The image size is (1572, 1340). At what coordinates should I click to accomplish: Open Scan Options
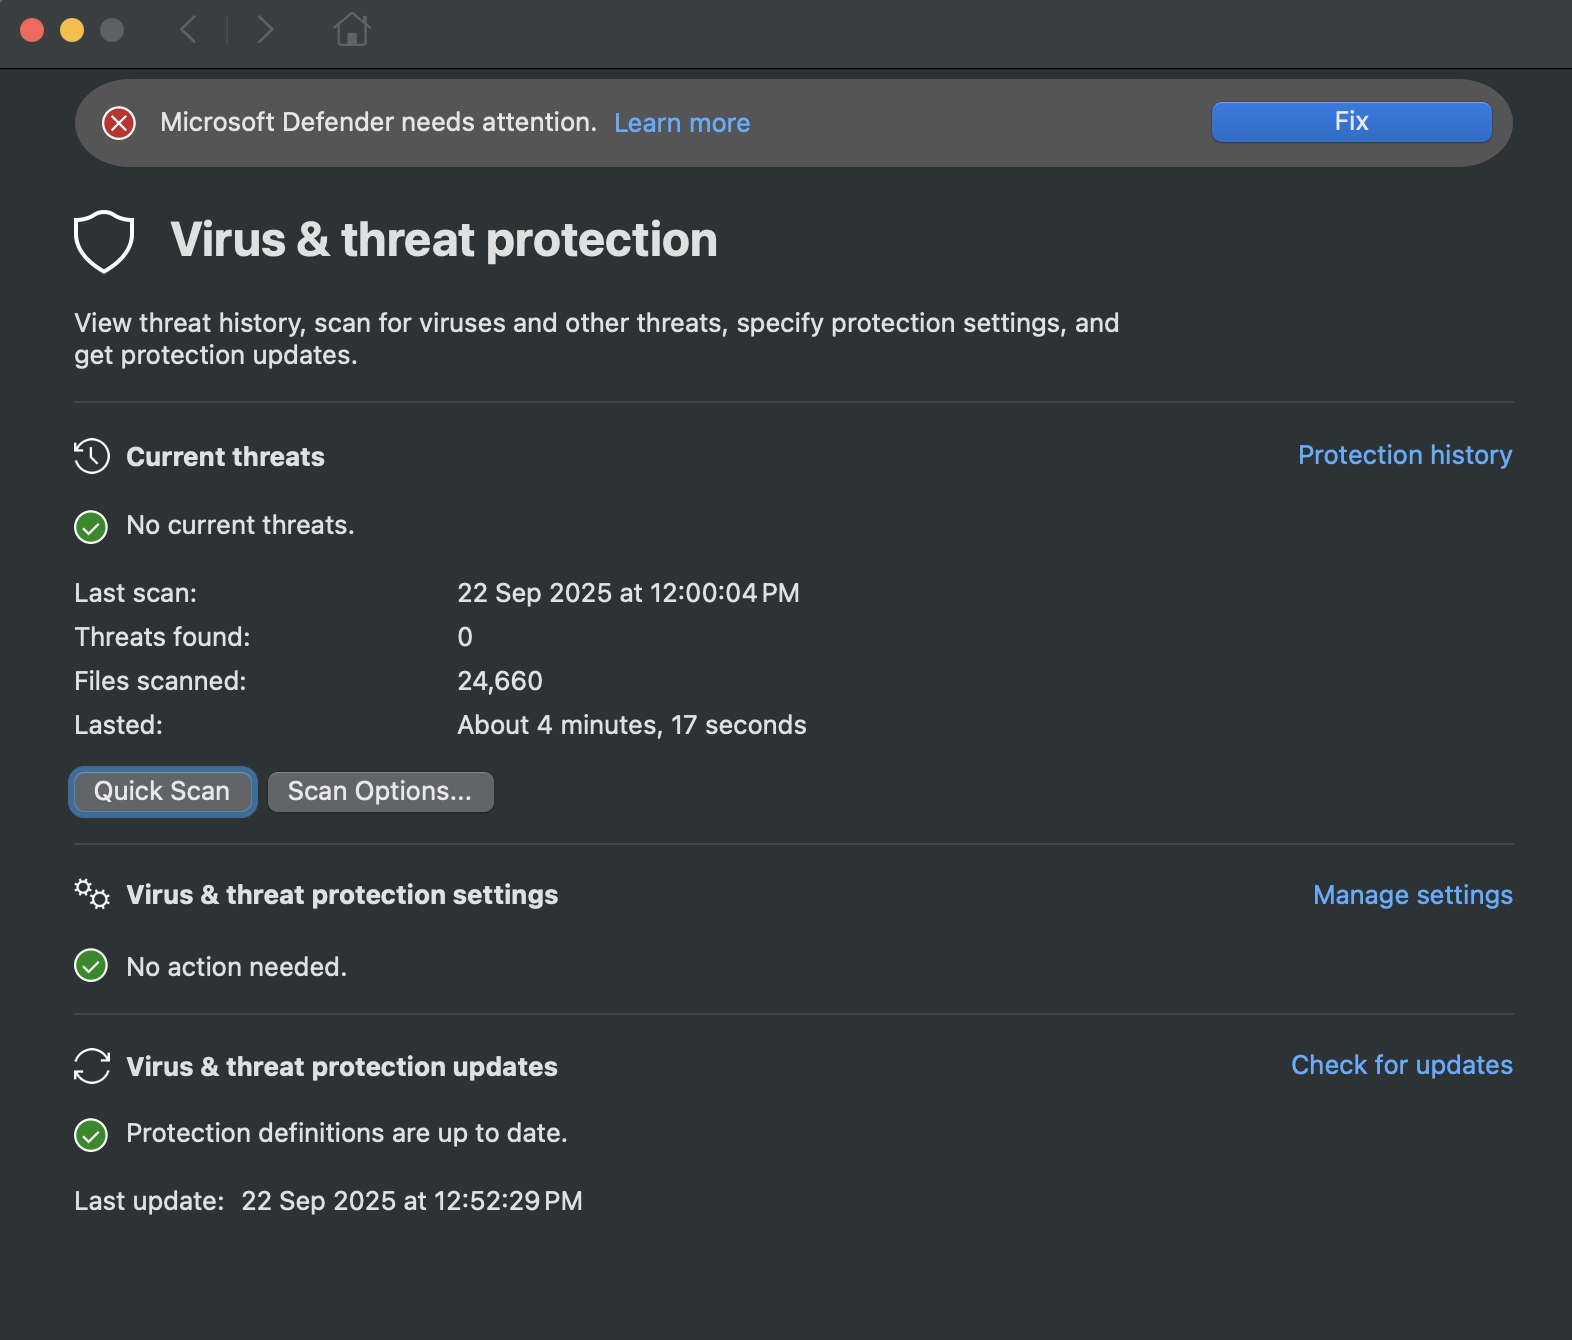click(x=380, y=791)
